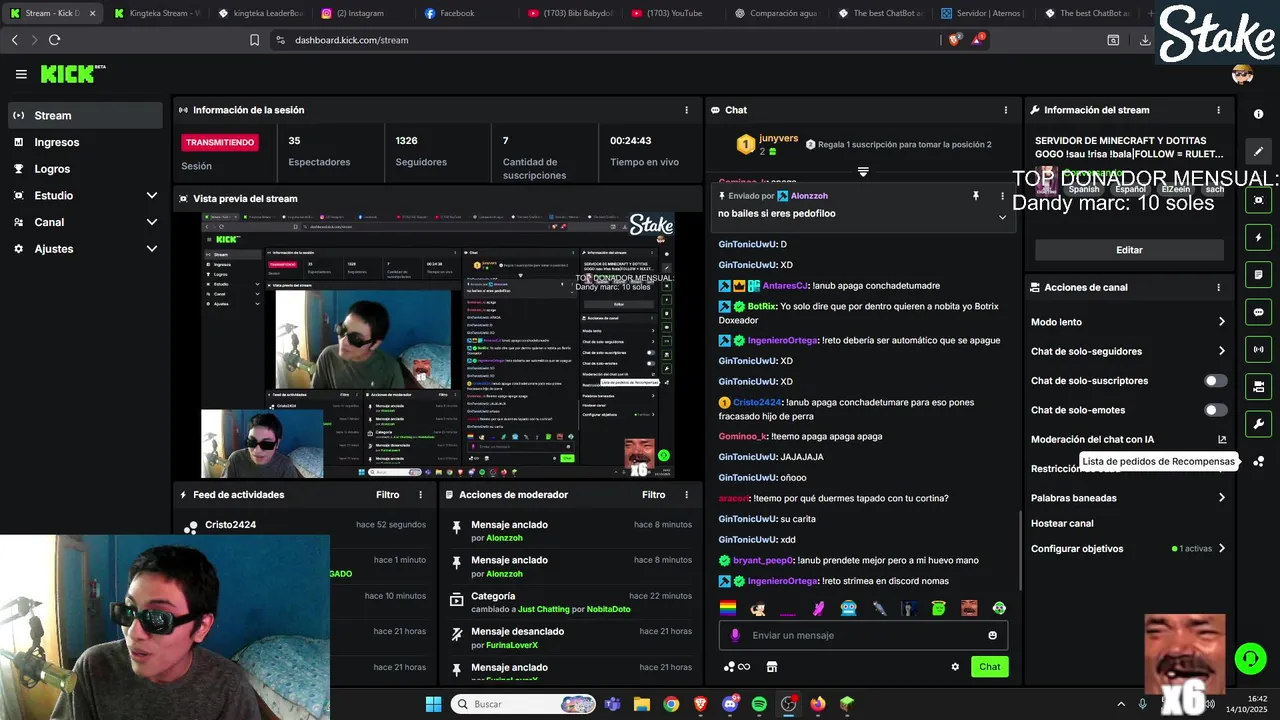This screenshot has height=720, width=1280.
Task: Click the screen capture icon in right toolbar
Action: pyautogui.click(x=1258, y=200)
